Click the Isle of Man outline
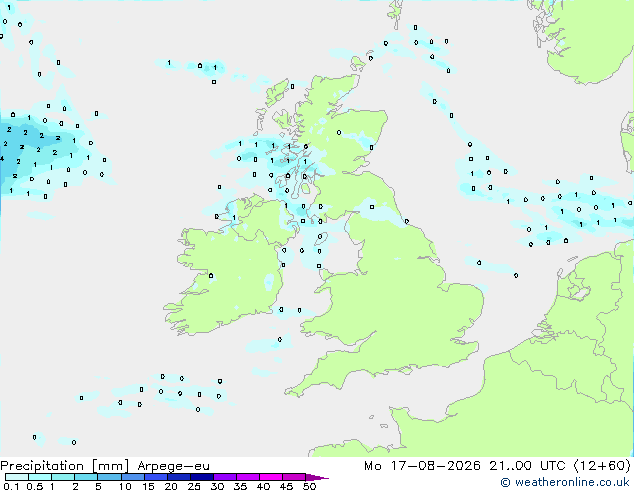The width and height of the screenshot is (634, 490). [321, 238]
